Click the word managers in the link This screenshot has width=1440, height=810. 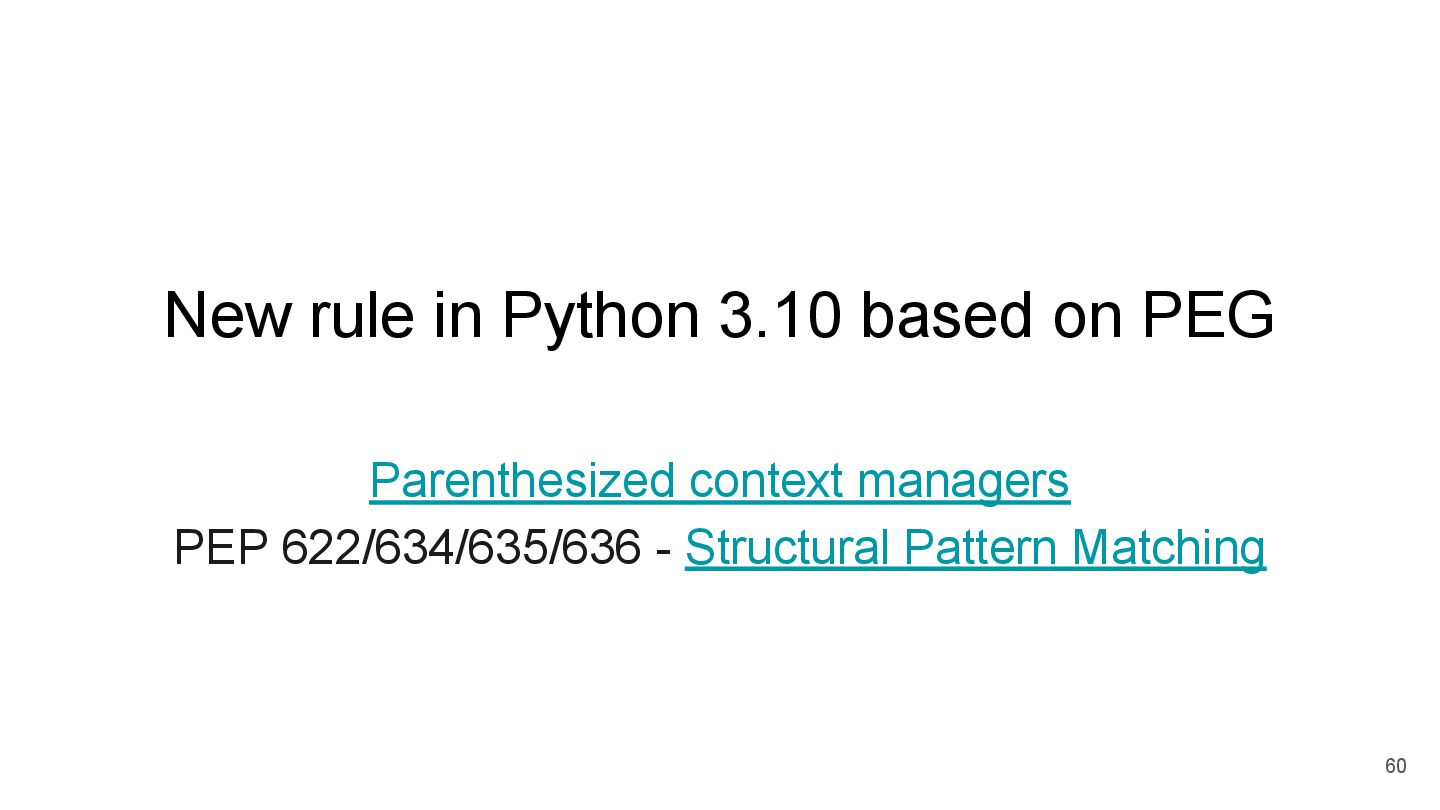[964, 481]
